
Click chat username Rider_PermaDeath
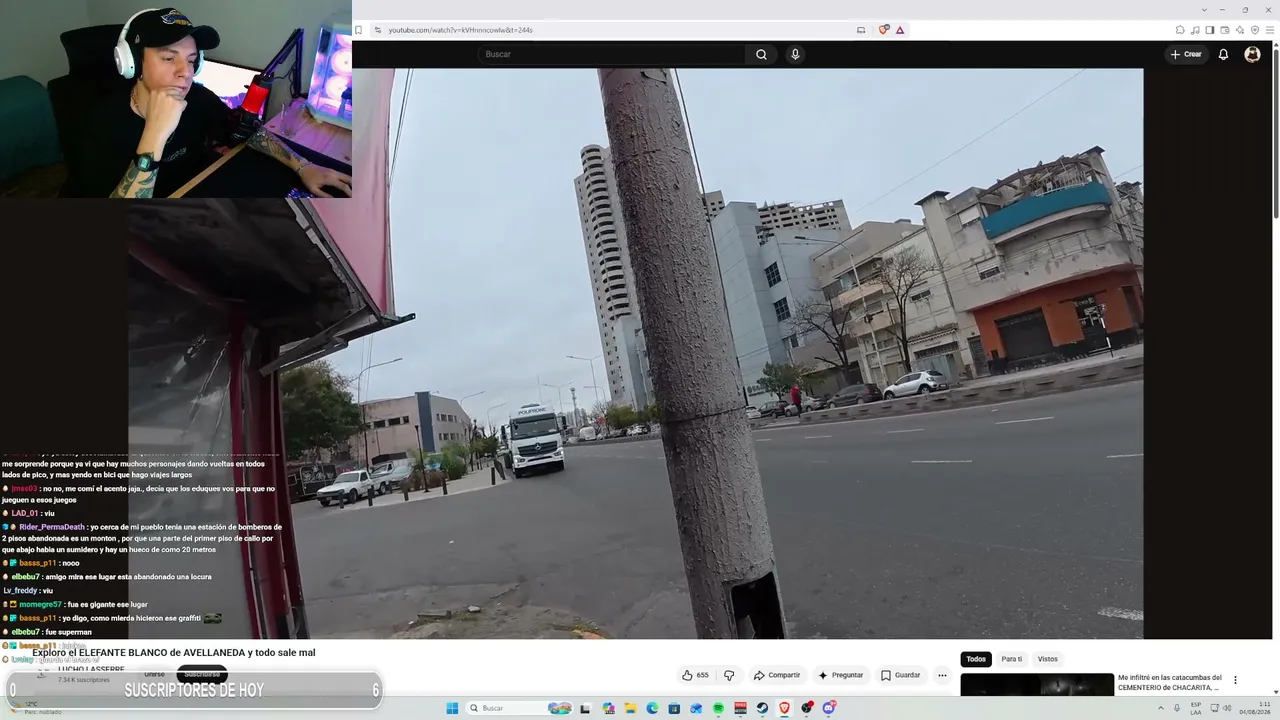(x=52, y=527)
